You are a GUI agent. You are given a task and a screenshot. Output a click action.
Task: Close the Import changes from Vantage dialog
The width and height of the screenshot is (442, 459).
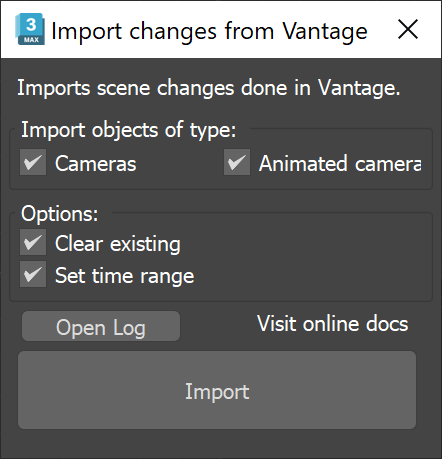pos(408,29)
